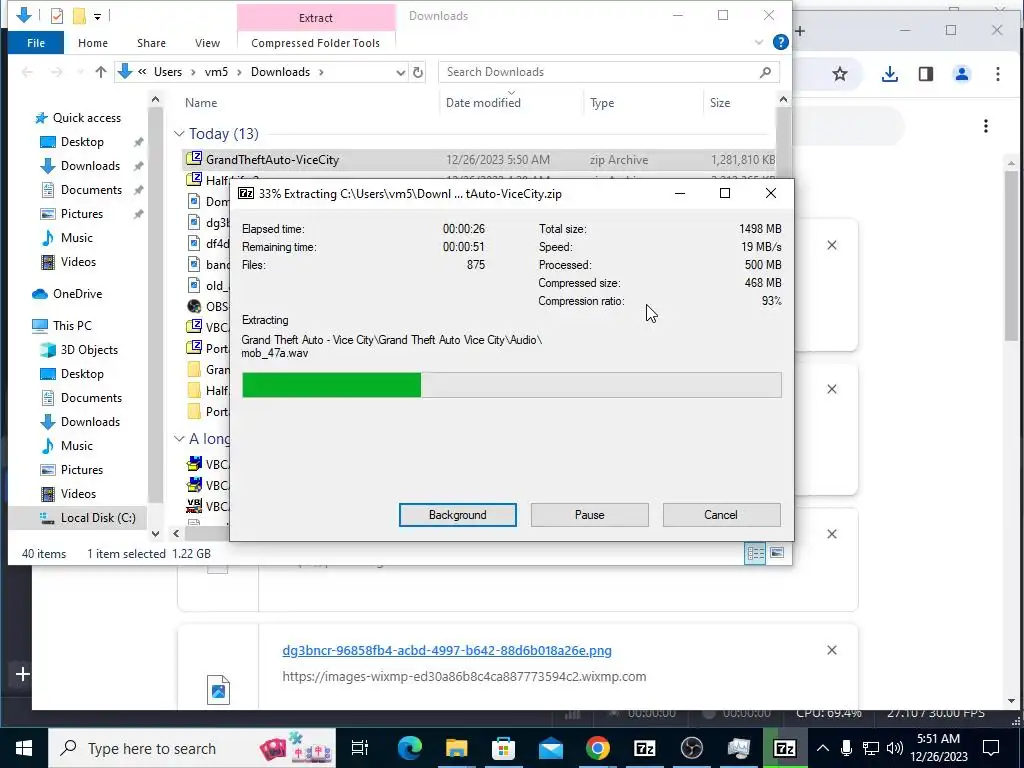
Task: Click the extraction progress bar
Action: (511, 385)
